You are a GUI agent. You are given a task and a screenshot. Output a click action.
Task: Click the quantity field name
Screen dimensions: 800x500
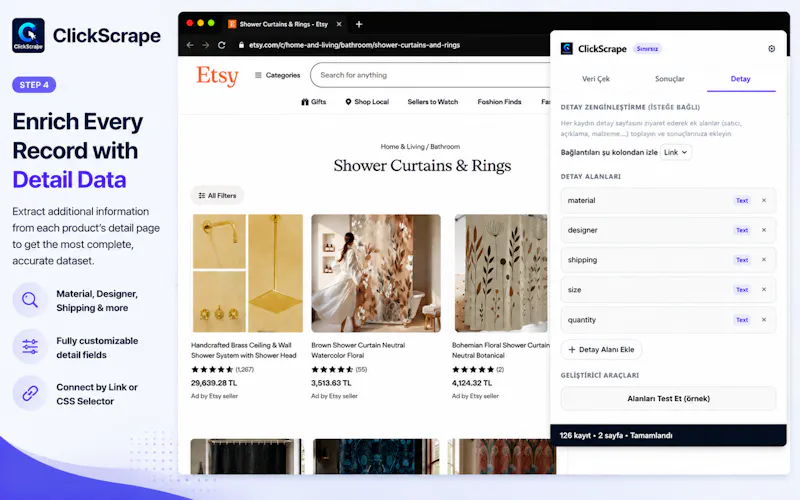[582, 320]
